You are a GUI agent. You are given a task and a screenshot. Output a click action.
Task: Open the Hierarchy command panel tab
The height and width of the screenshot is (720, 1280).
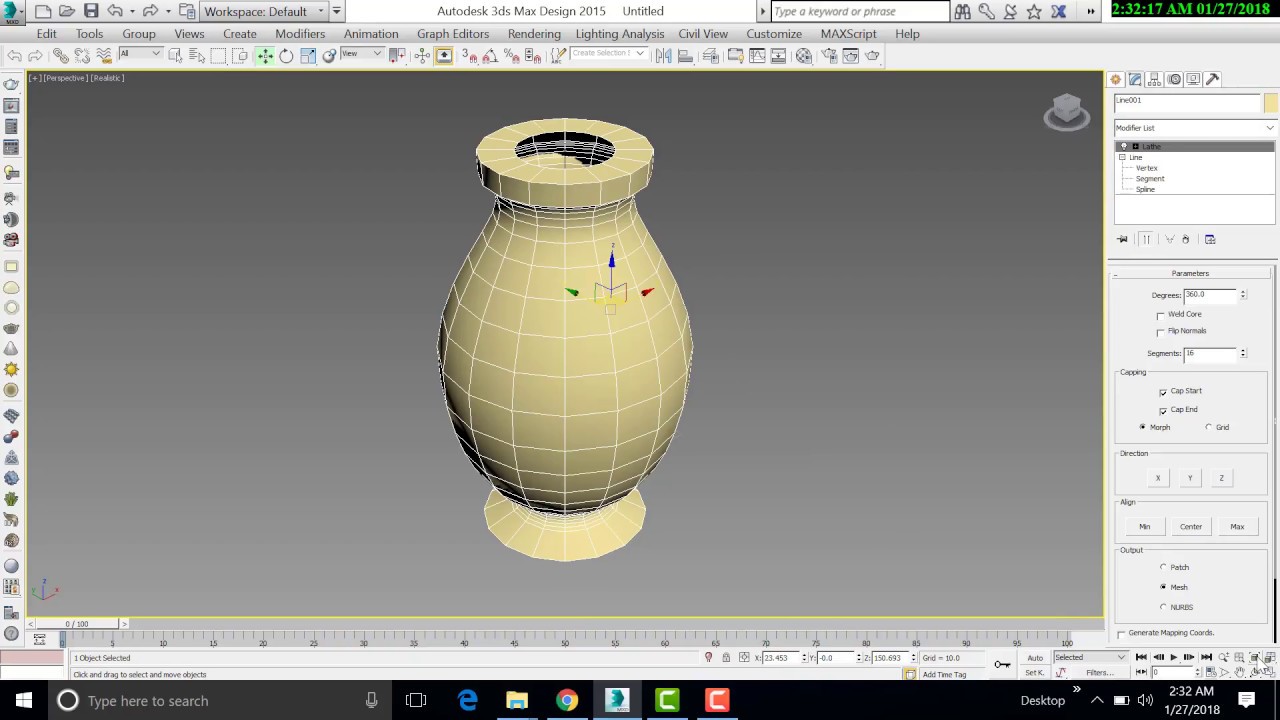pyautogui.click(x=1154, y=80)
